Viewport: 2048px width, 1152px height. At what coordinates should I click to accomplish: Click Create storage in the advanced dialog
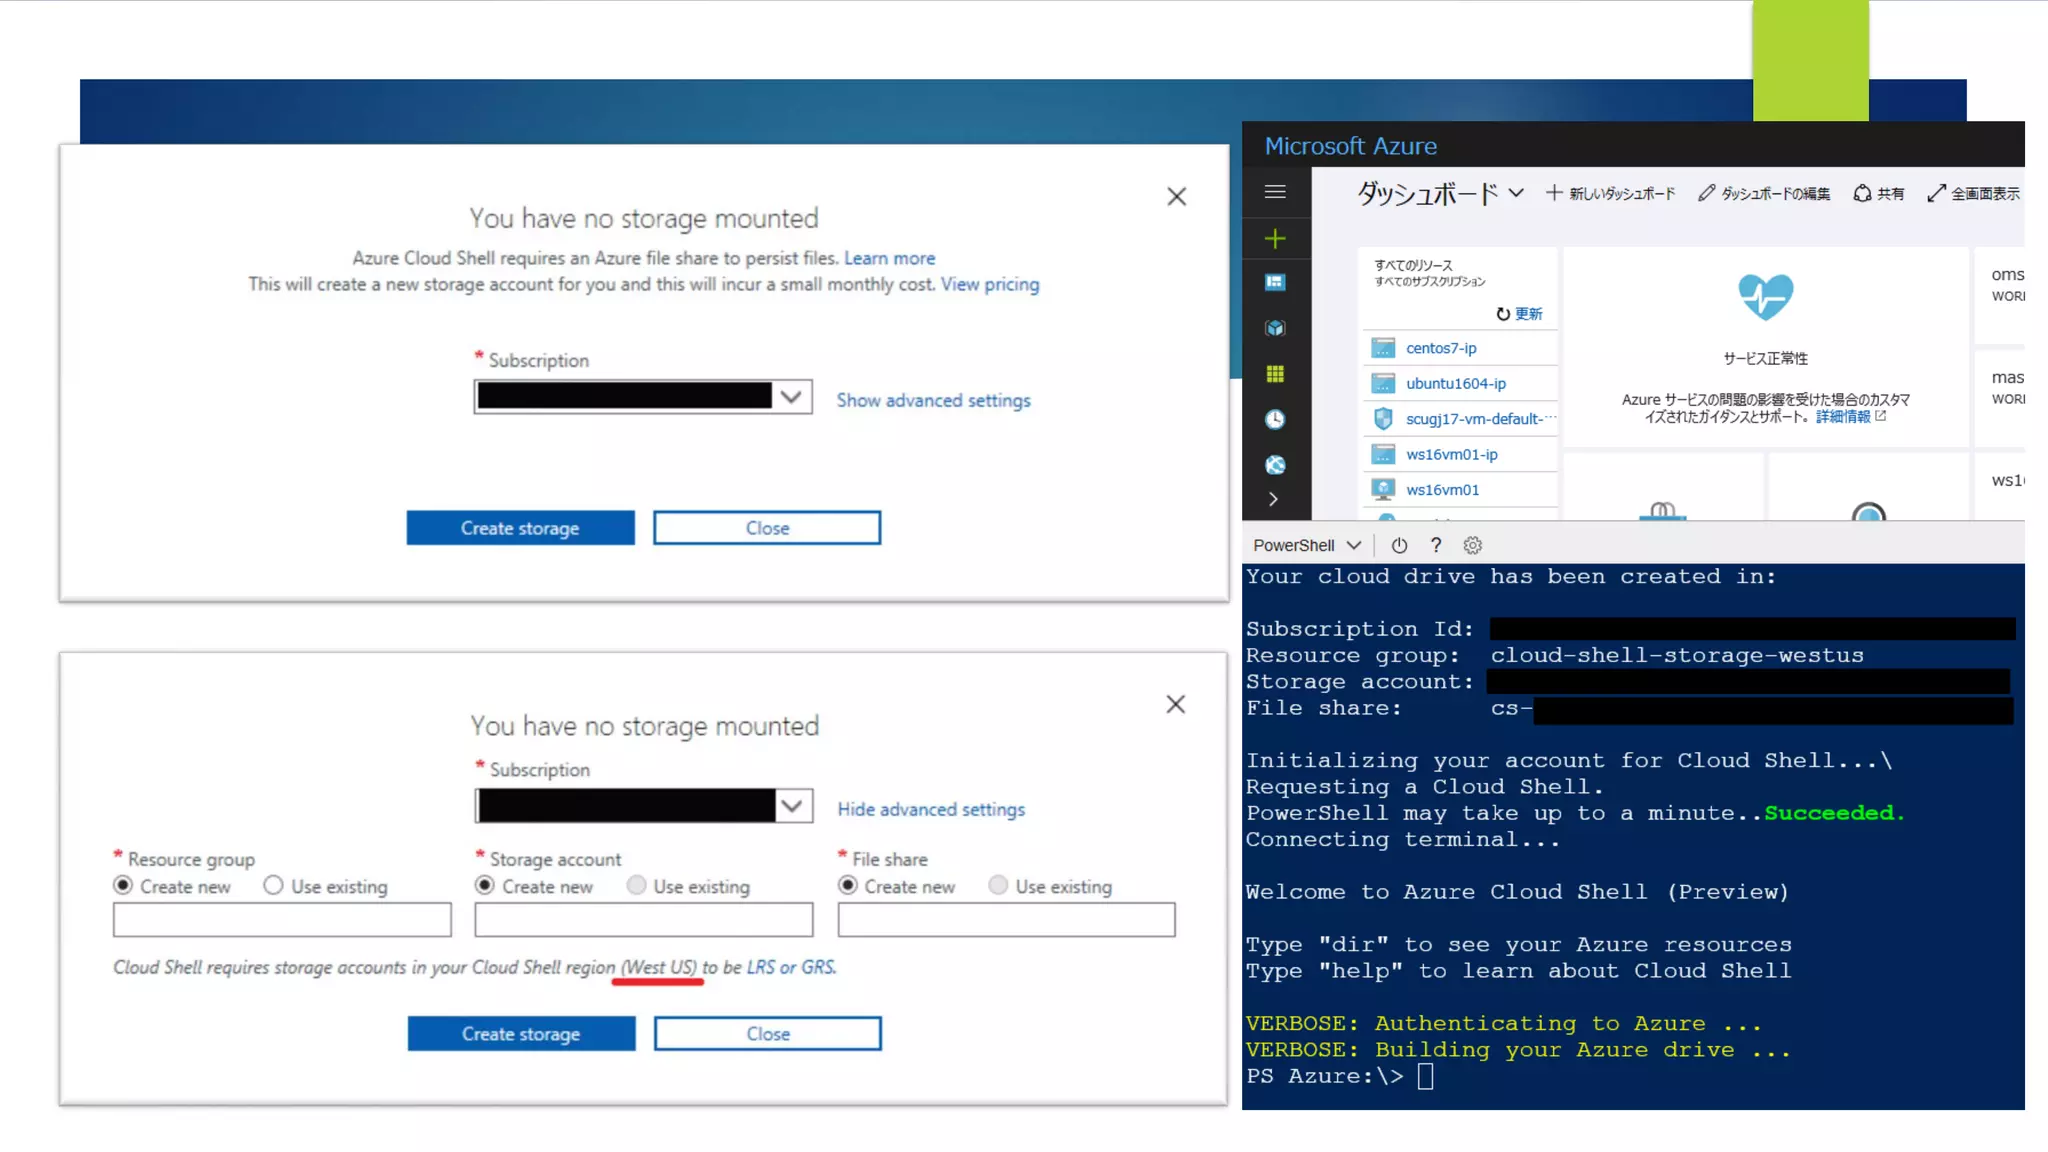pyautogui.click(x=521, y=1034)
